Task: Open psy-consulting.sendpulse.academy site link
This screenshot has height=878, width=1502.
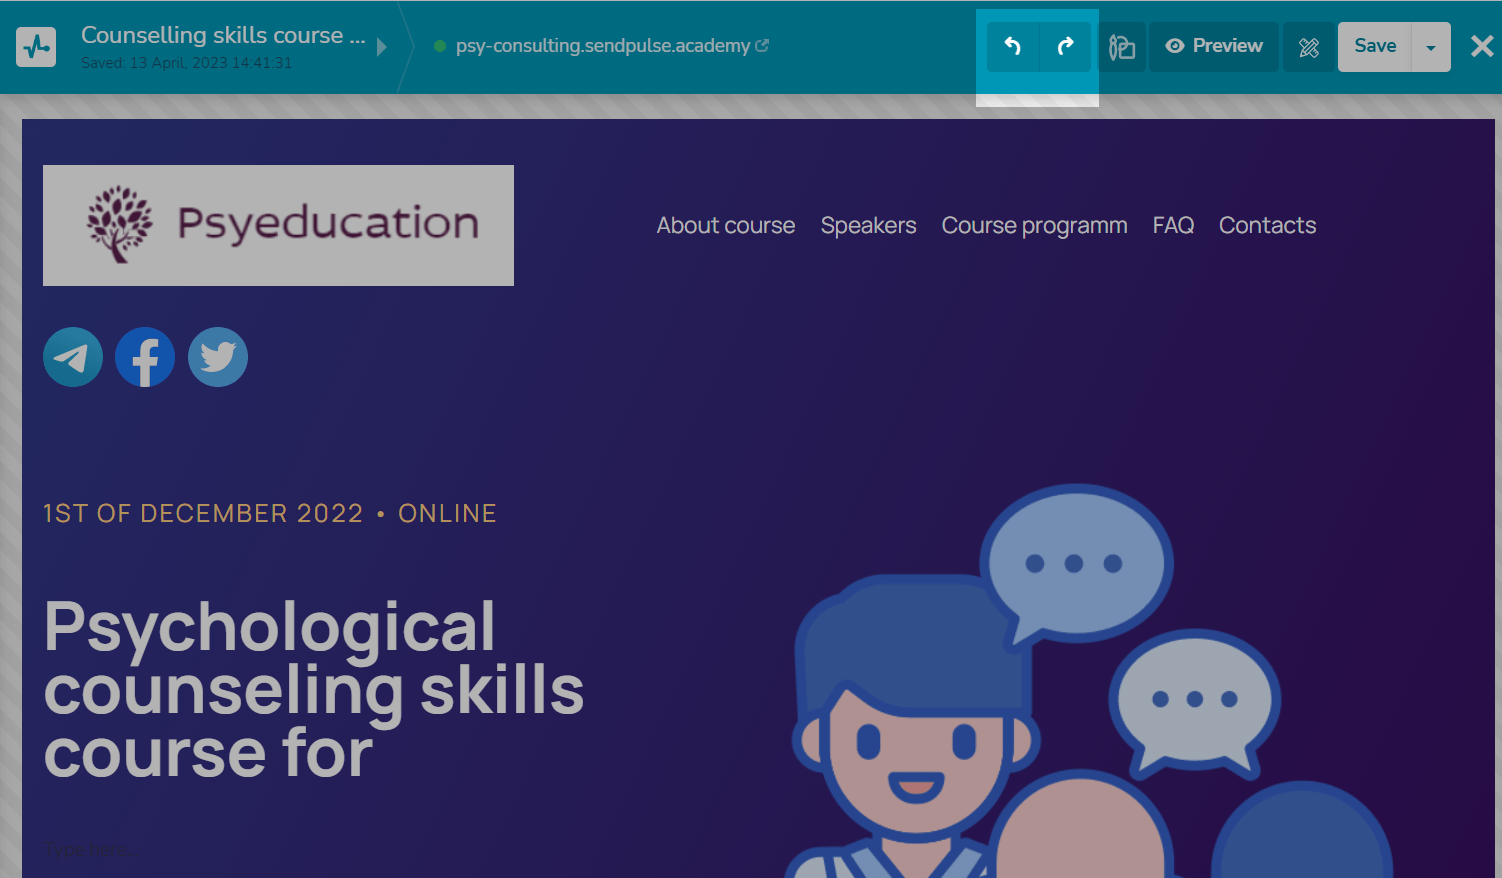Action: coord(612,46)
